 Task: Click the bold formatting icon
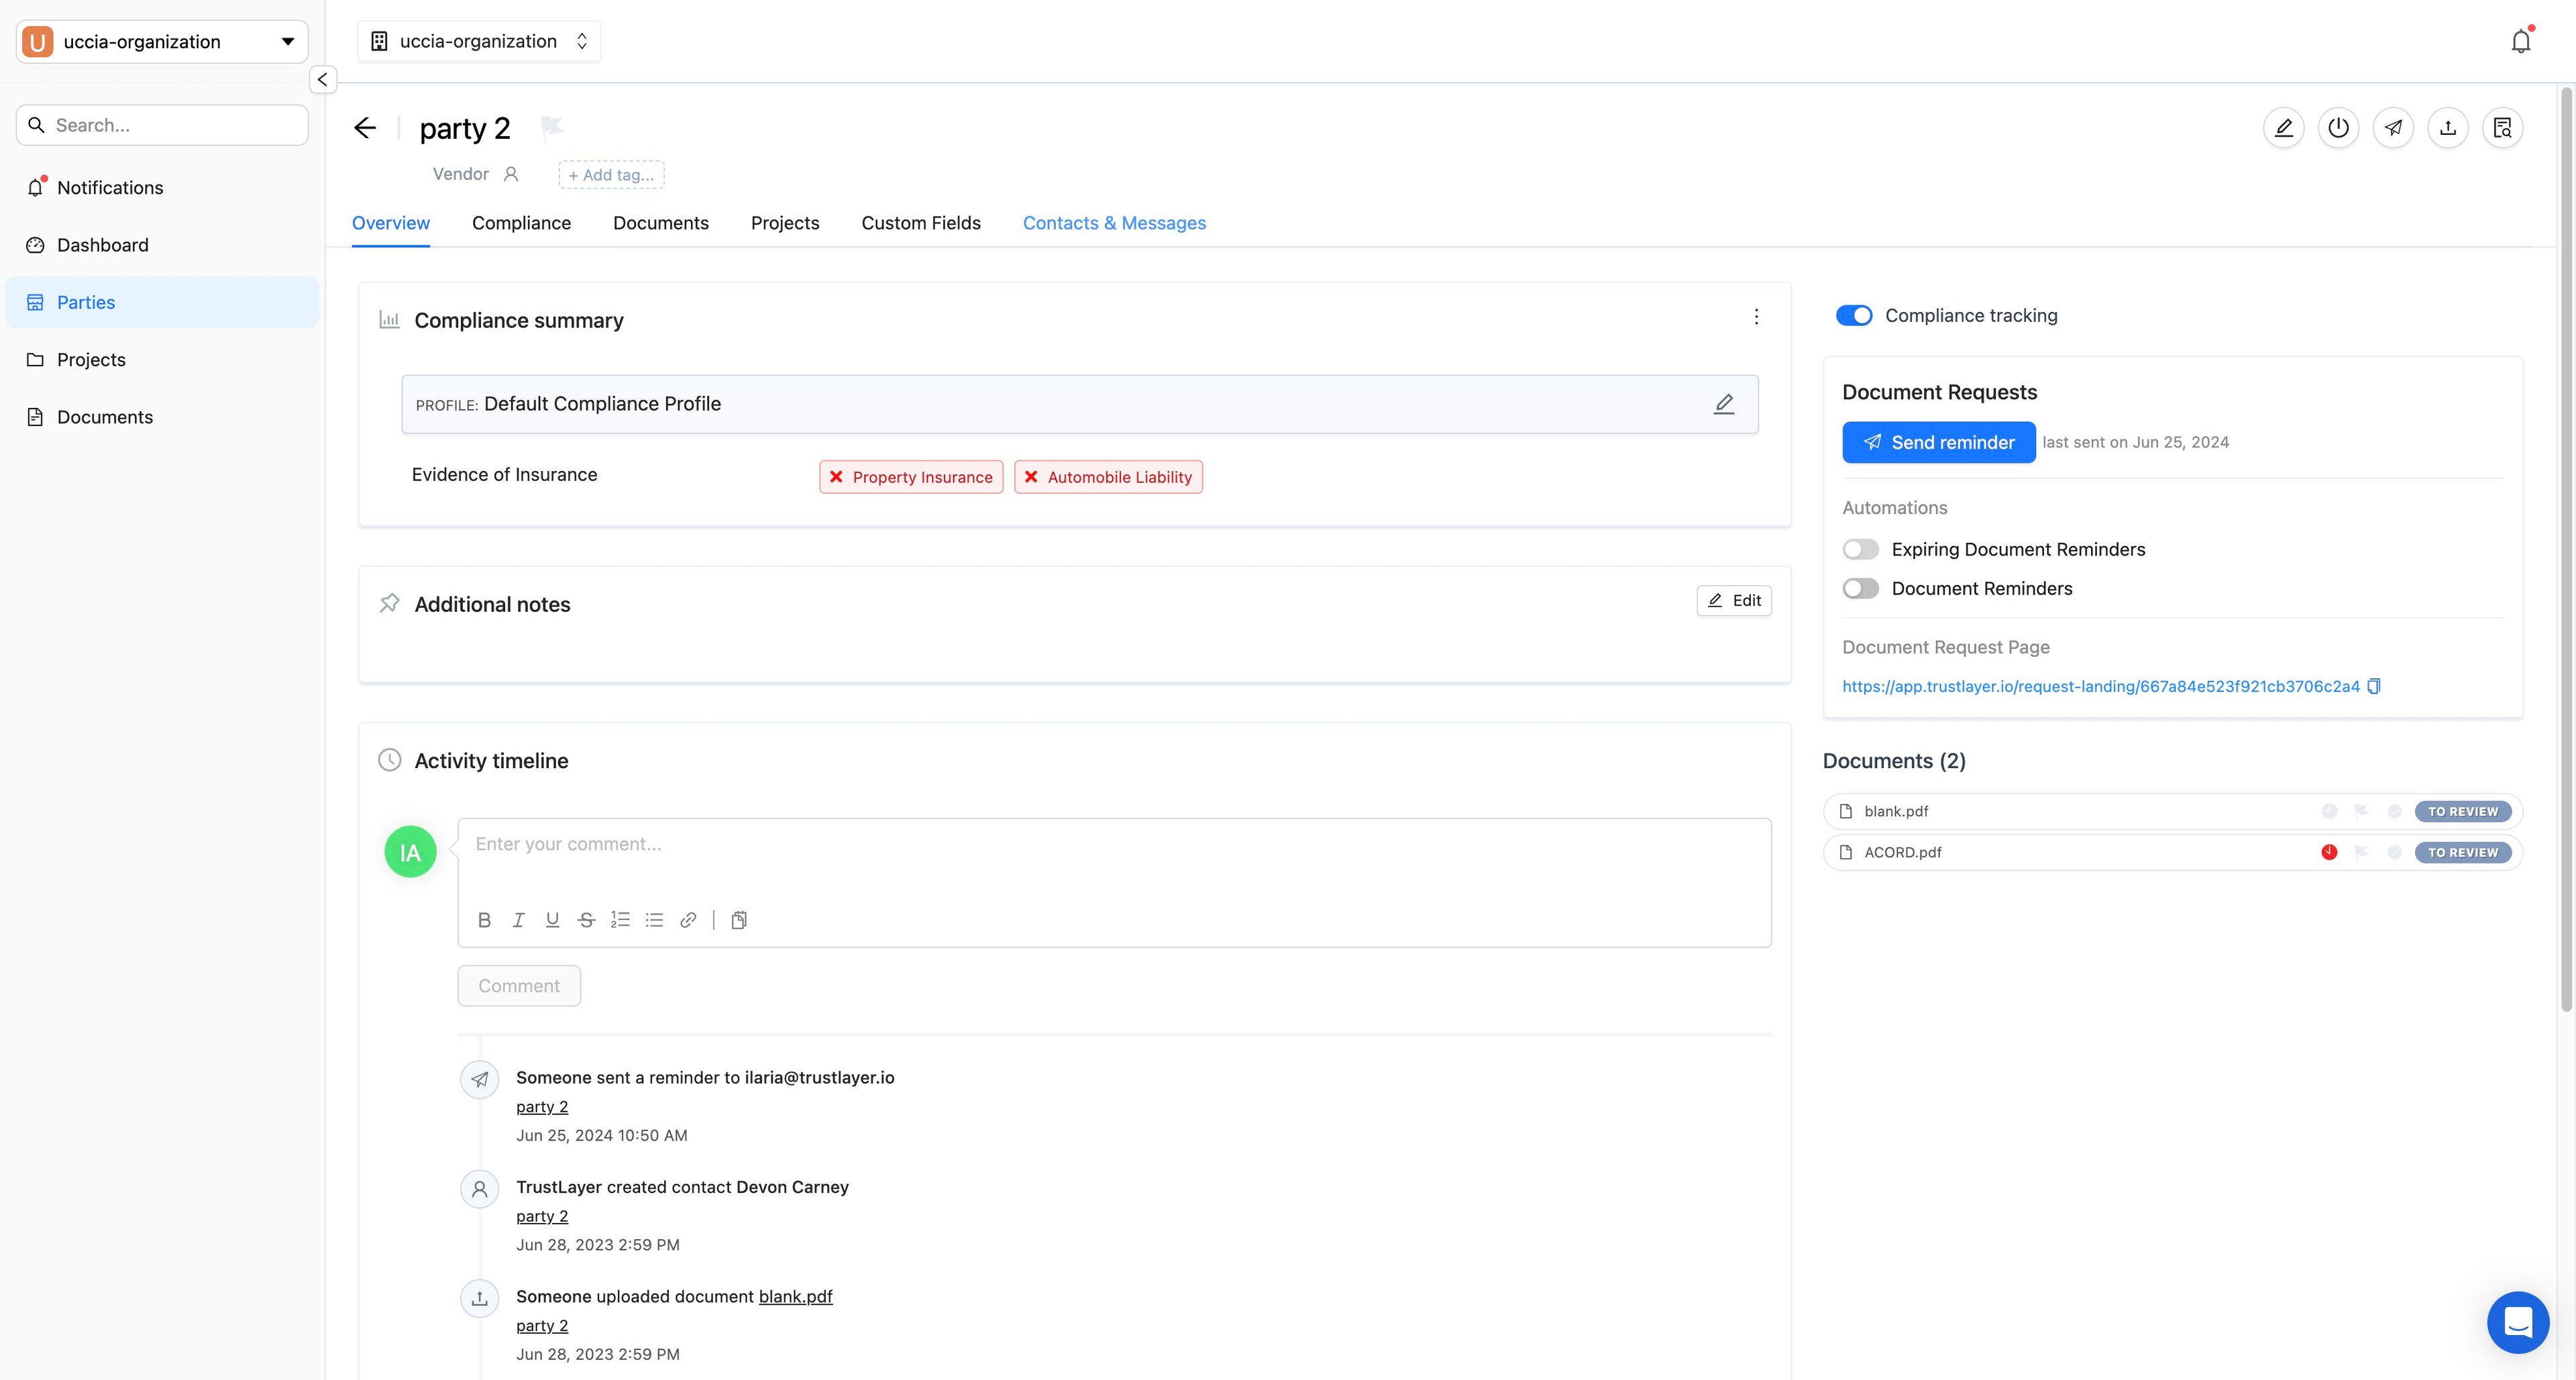coord(484,920)
